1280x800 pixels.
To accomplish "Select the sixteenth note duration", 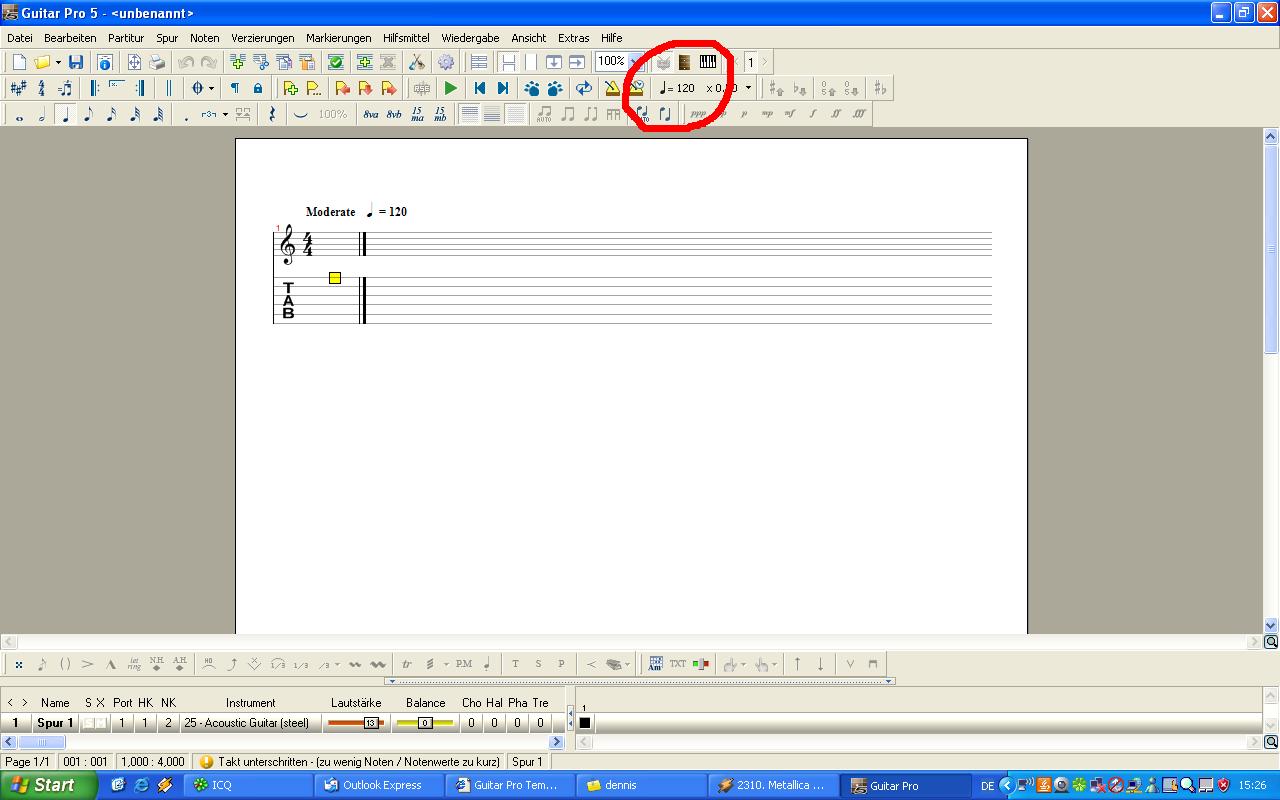I will coord(111,115).
